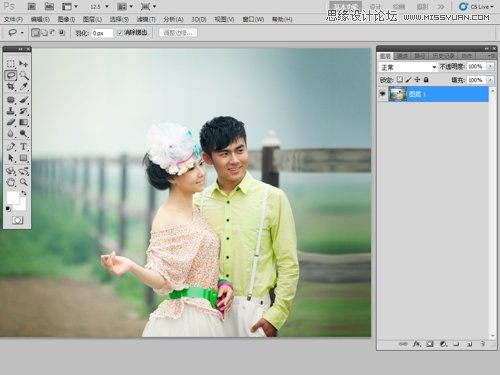500x375 pixels.
Task: Open the CS Live dropdown
Action: (x=476, y=7)
